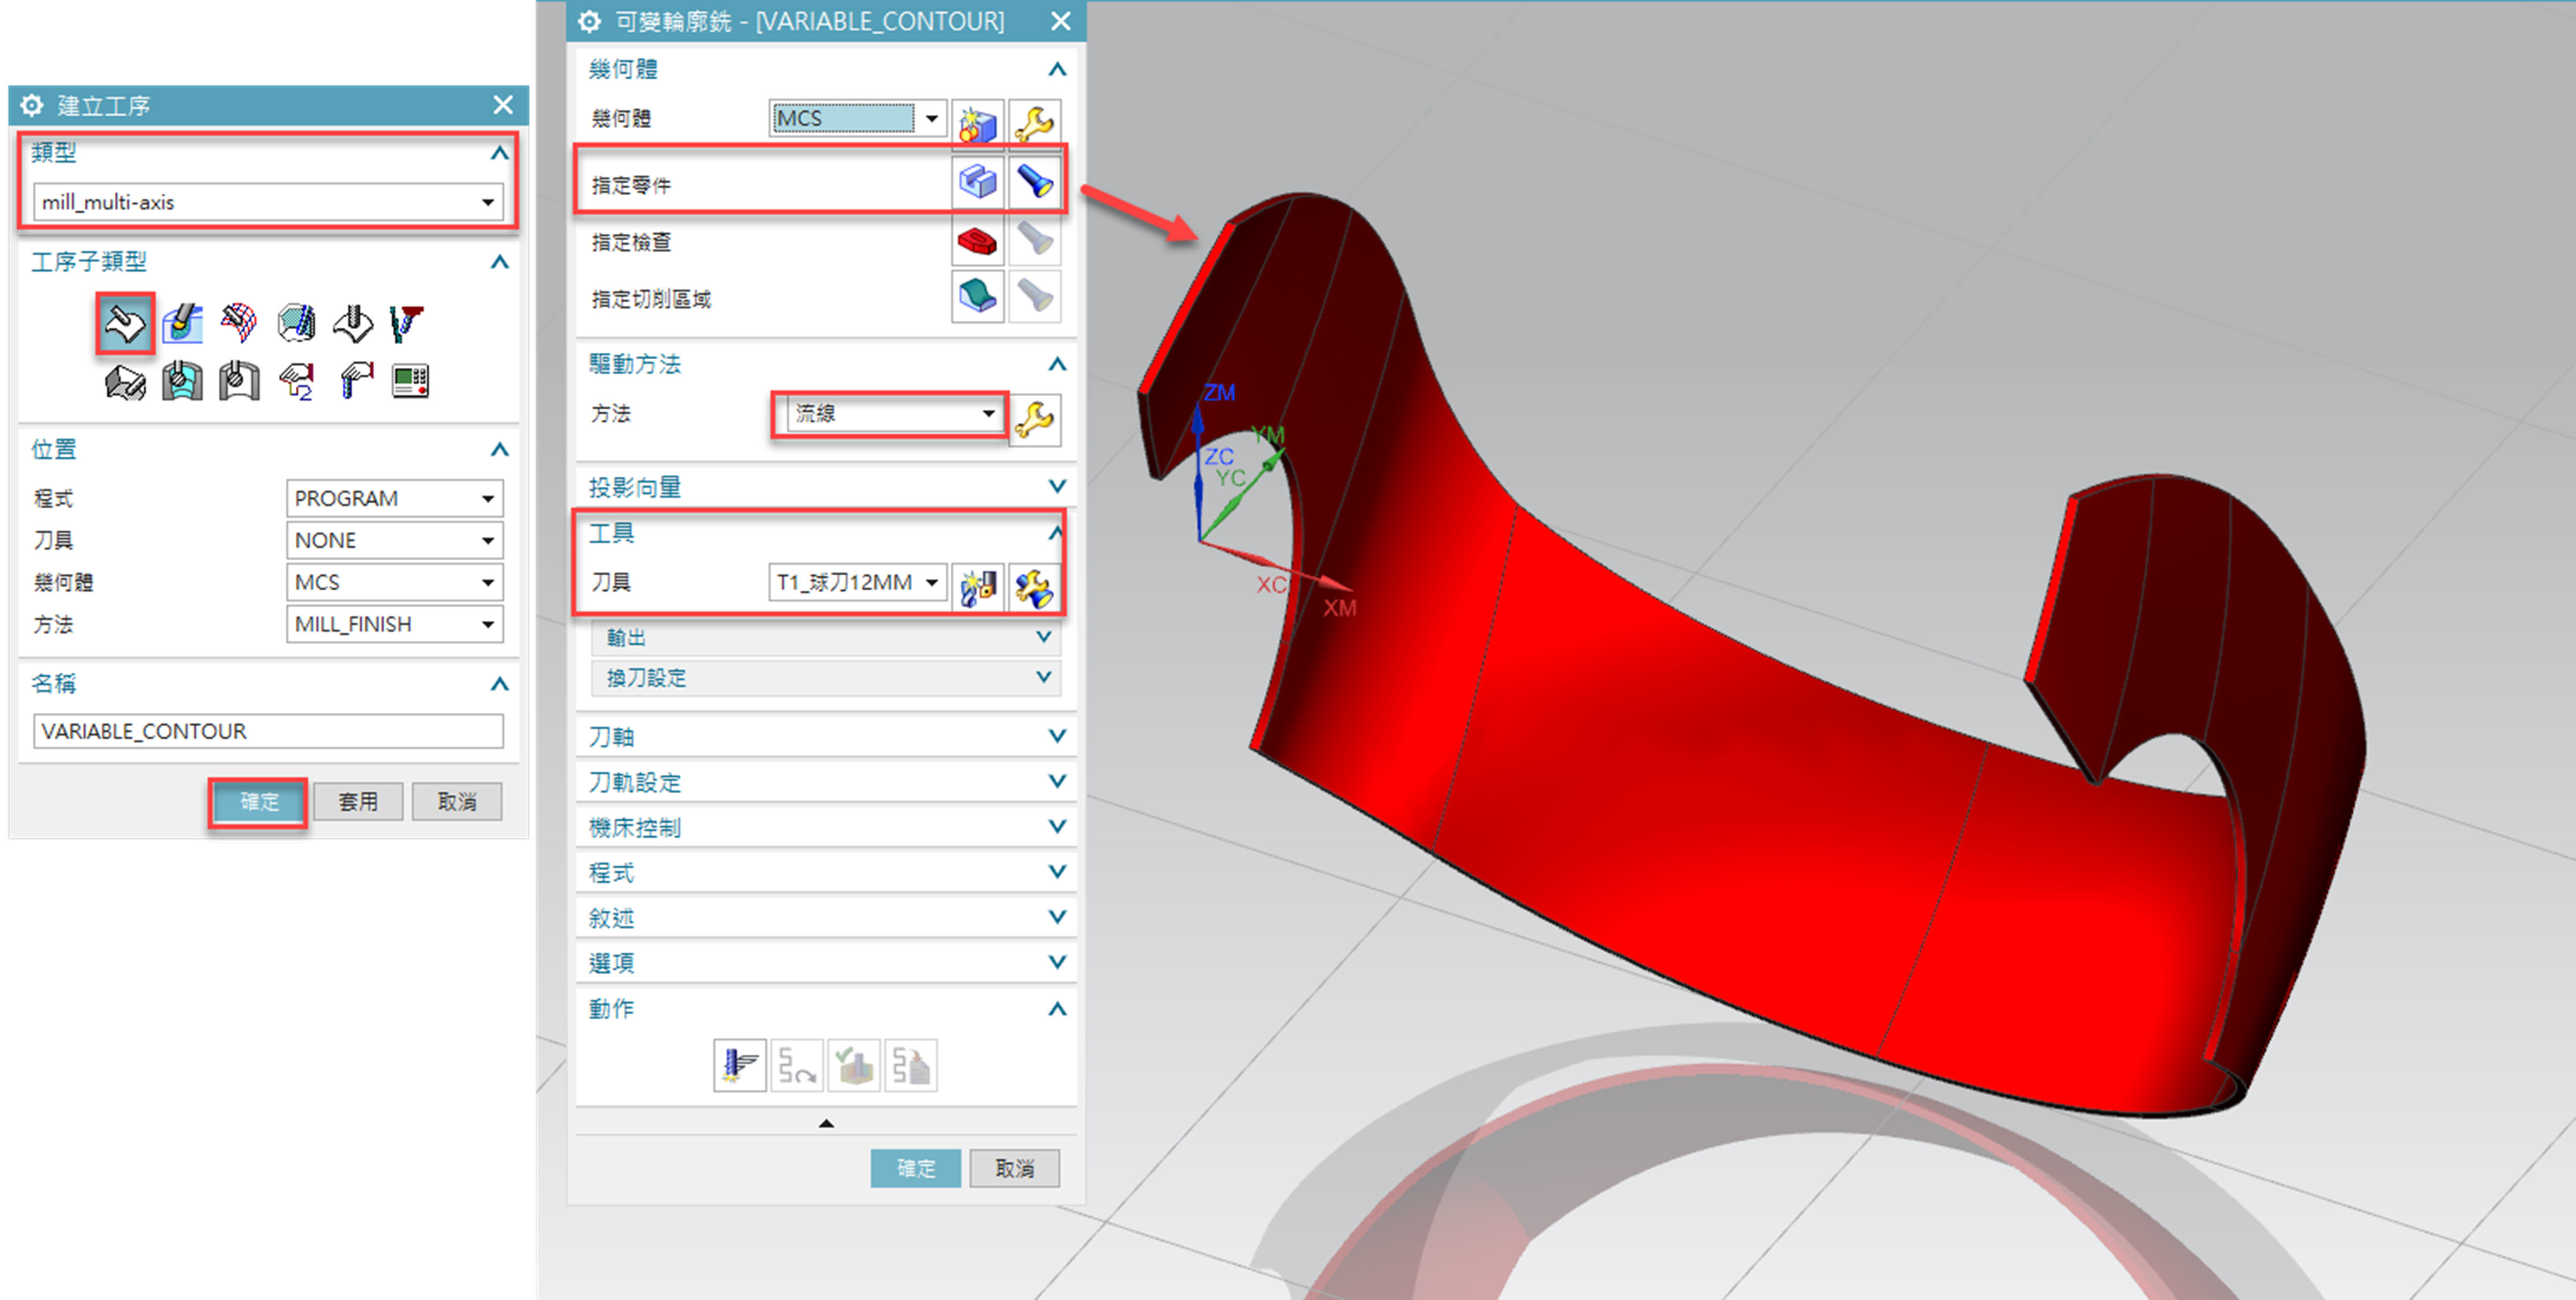Click 套用 in the 建立工序 dialog

point(358,802)
